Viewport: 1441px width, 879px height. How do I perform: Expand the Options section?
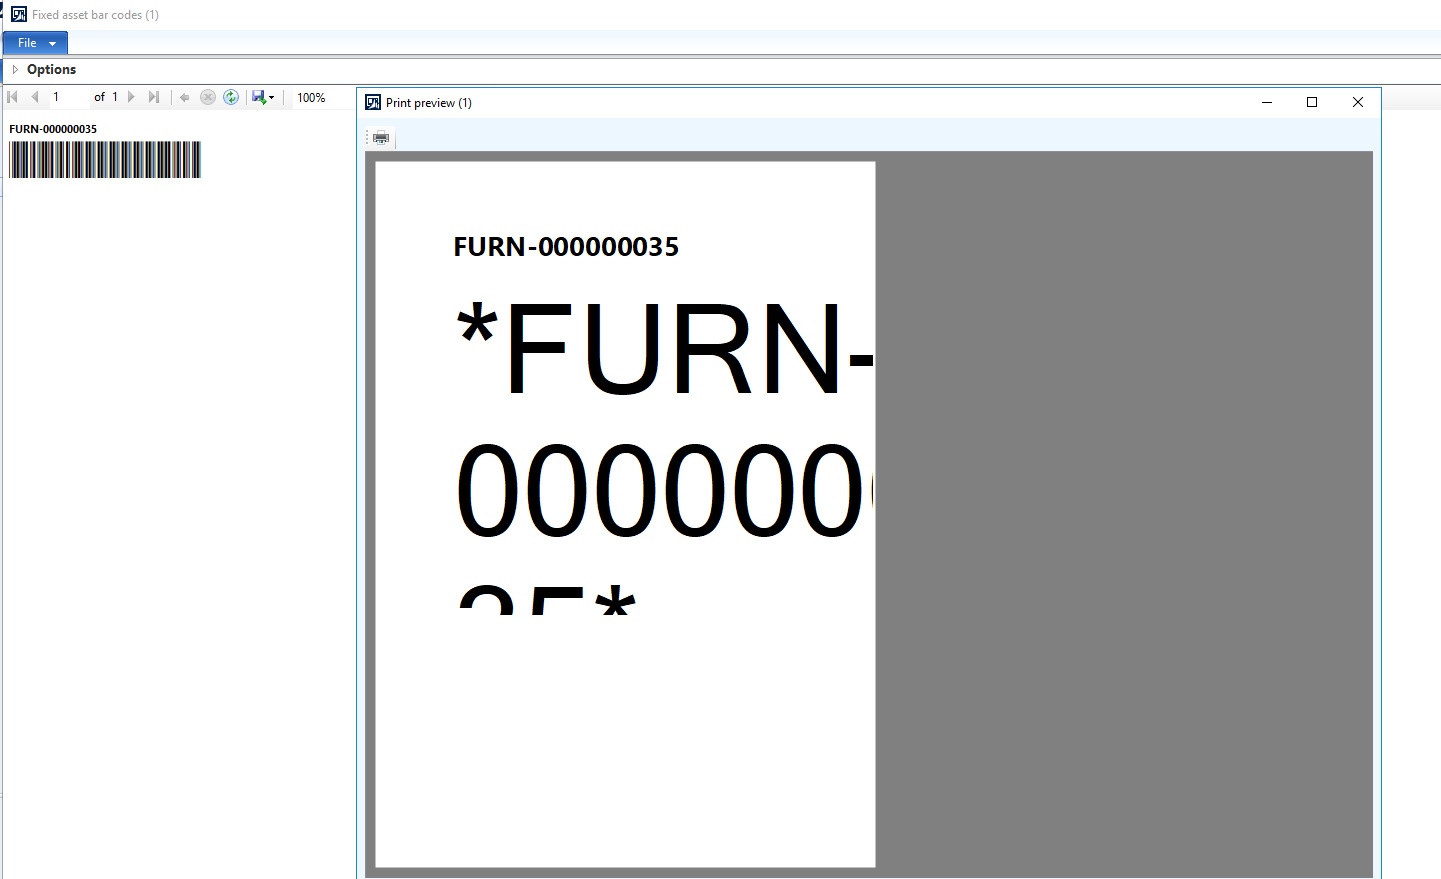point(16,69)
